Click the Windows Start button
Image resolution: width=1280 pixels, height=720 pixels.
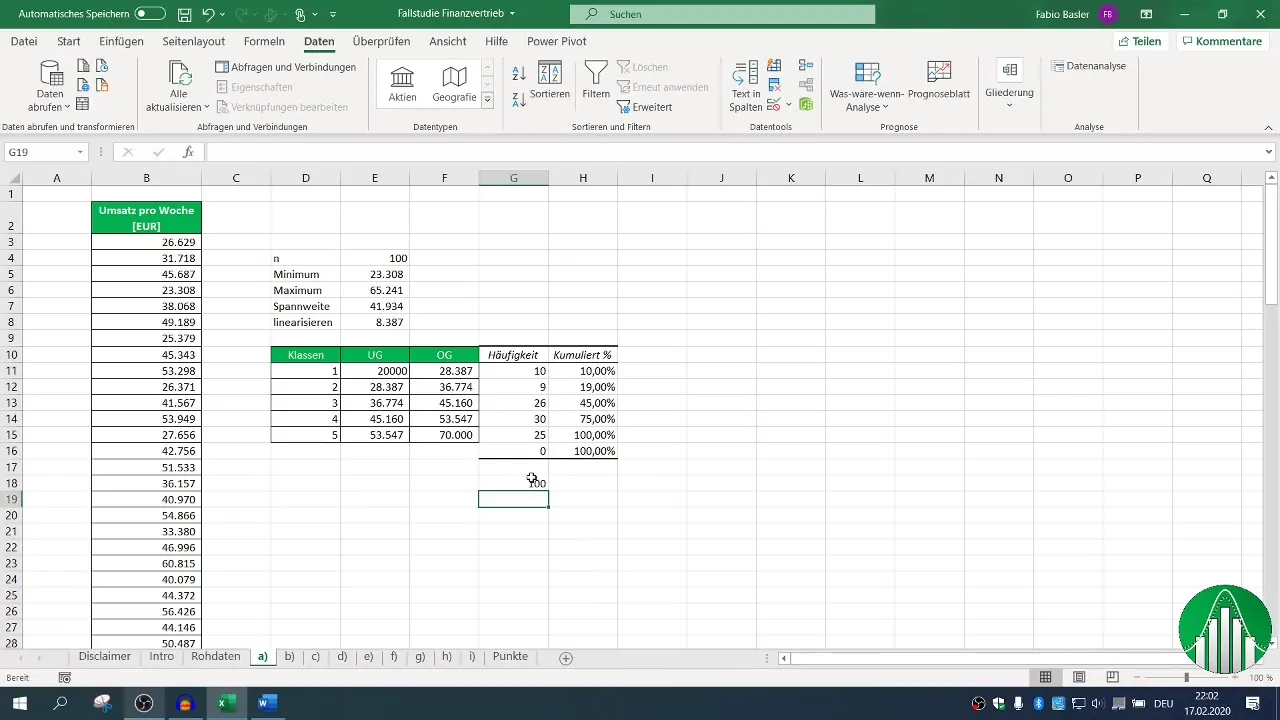click(x=19, y=703)
